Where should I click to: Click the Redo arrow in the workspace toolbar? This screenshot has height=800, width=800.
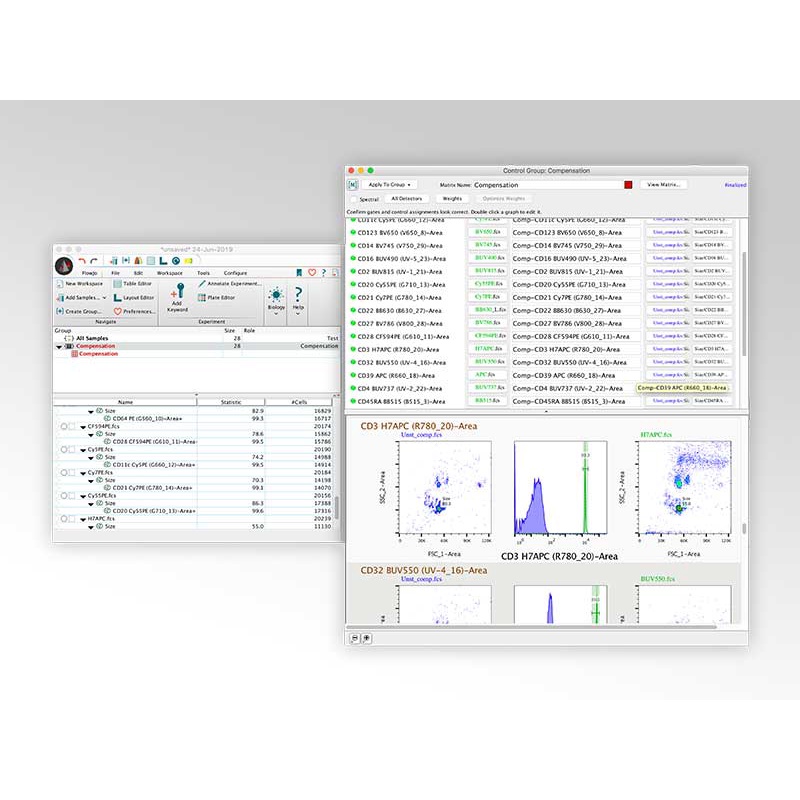click(x=94, y=261)
